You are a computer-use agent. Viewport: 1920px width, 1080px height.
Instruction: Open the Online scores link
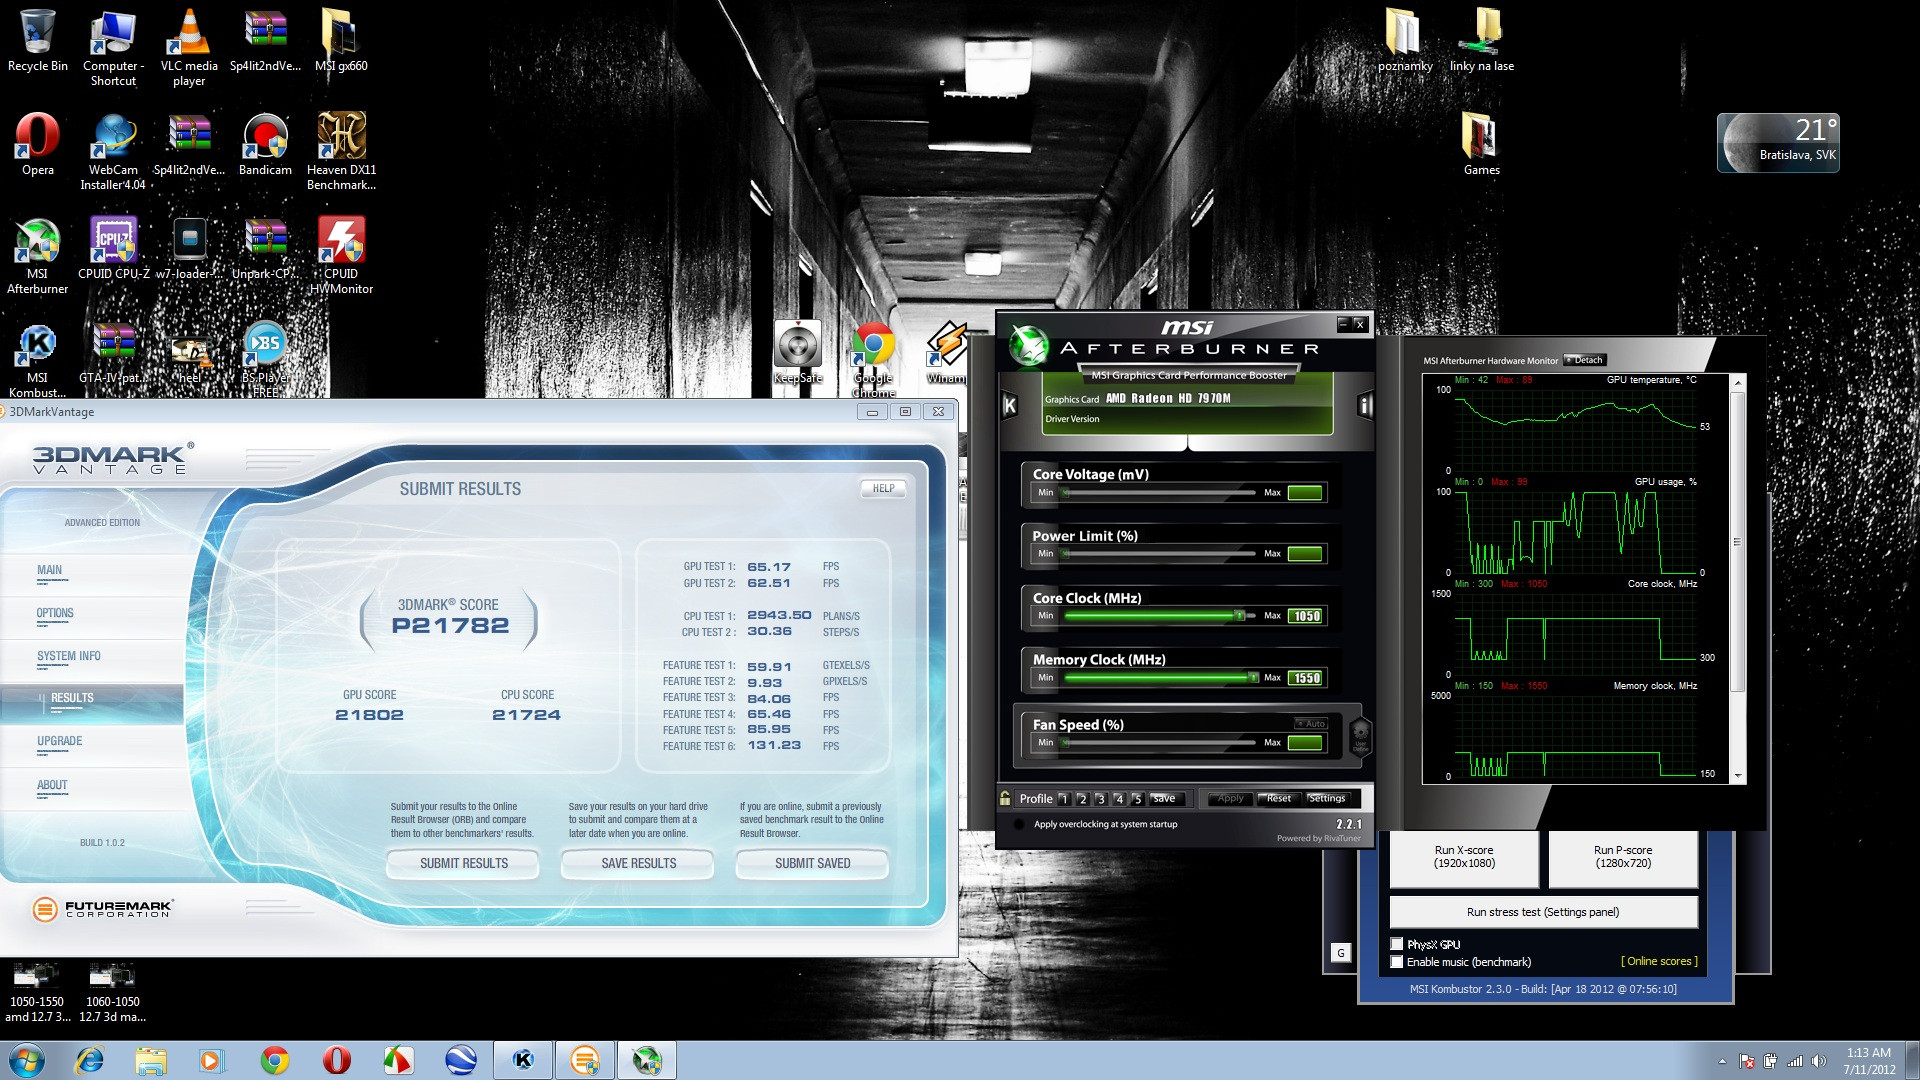1659,961
